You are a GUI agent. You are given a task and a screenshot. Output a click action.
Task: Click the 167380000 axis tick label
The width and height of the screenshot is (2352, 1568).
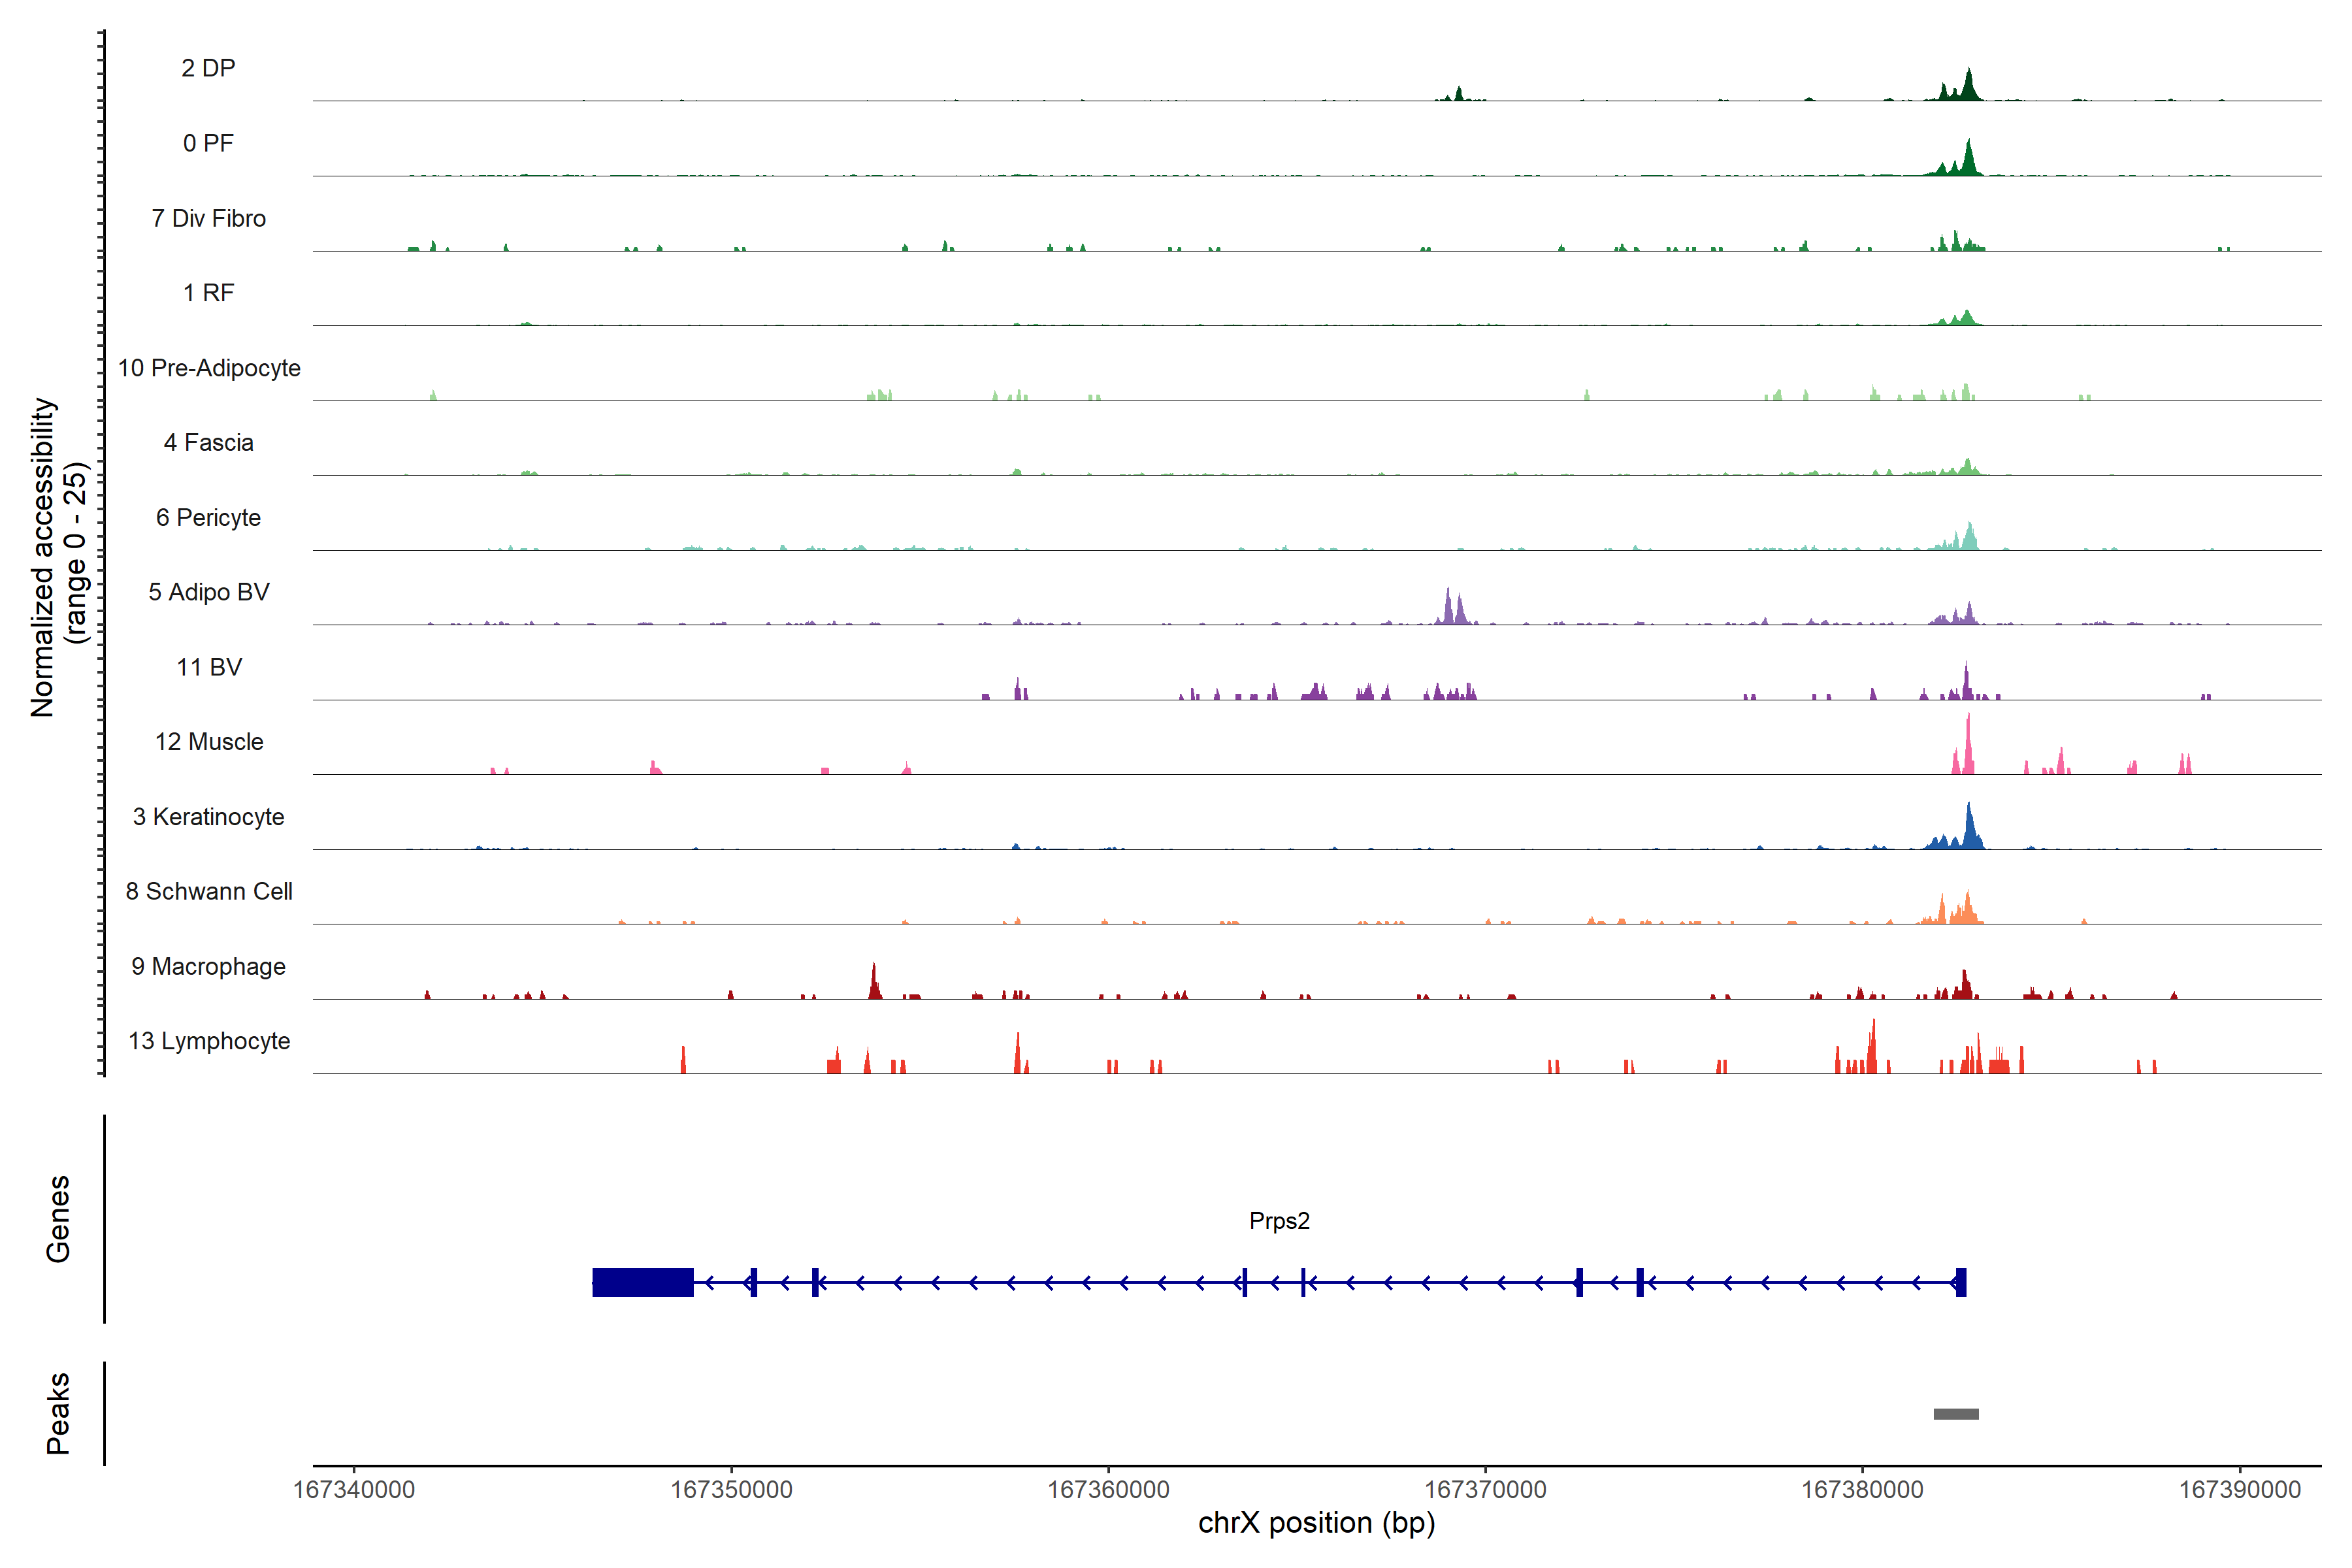[1862, 1490]
